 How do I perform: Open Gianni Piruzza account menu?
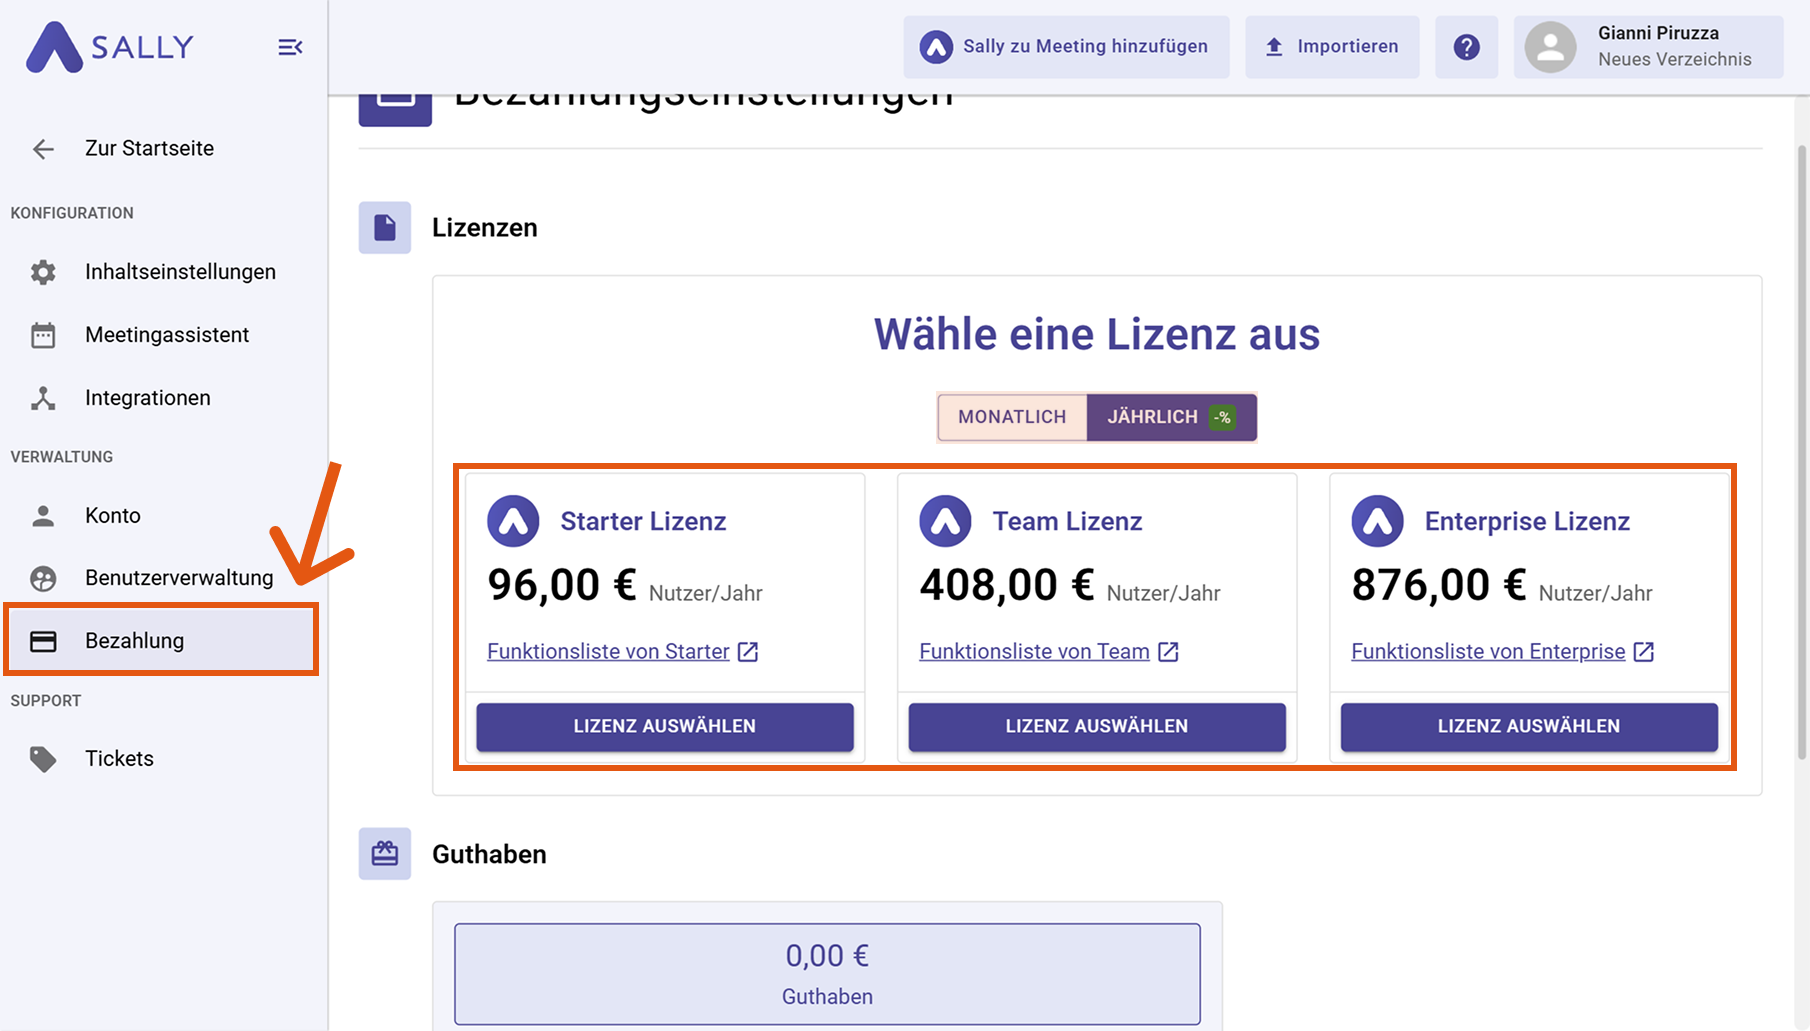1648,47
